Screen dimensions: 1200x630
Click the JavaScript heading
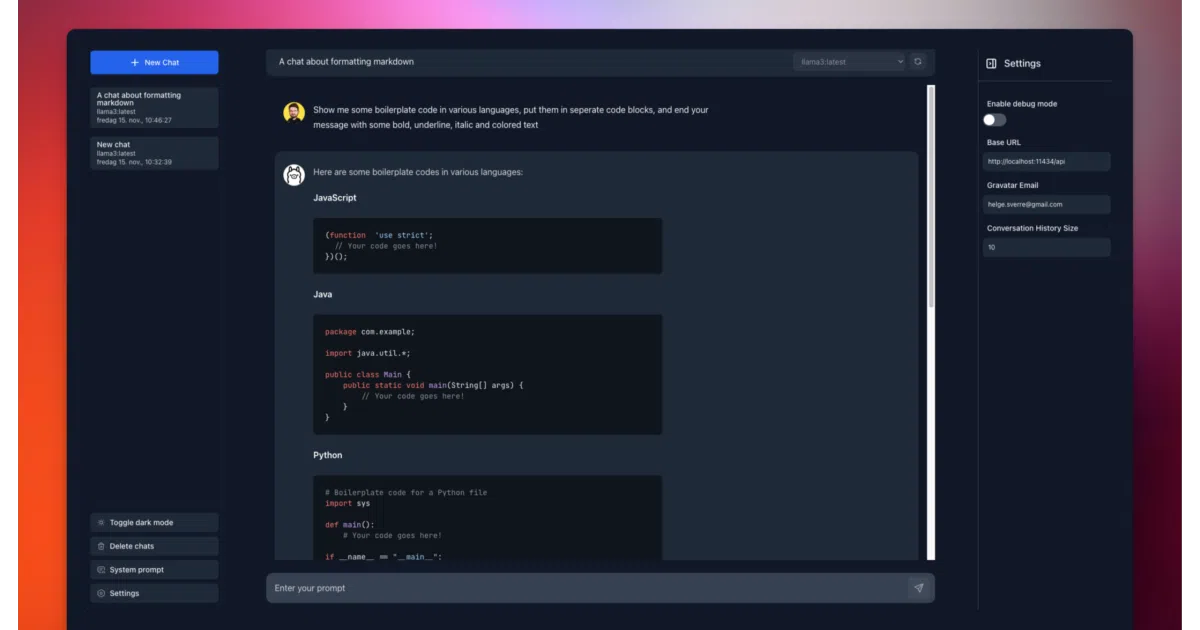[x=335, y=198]
